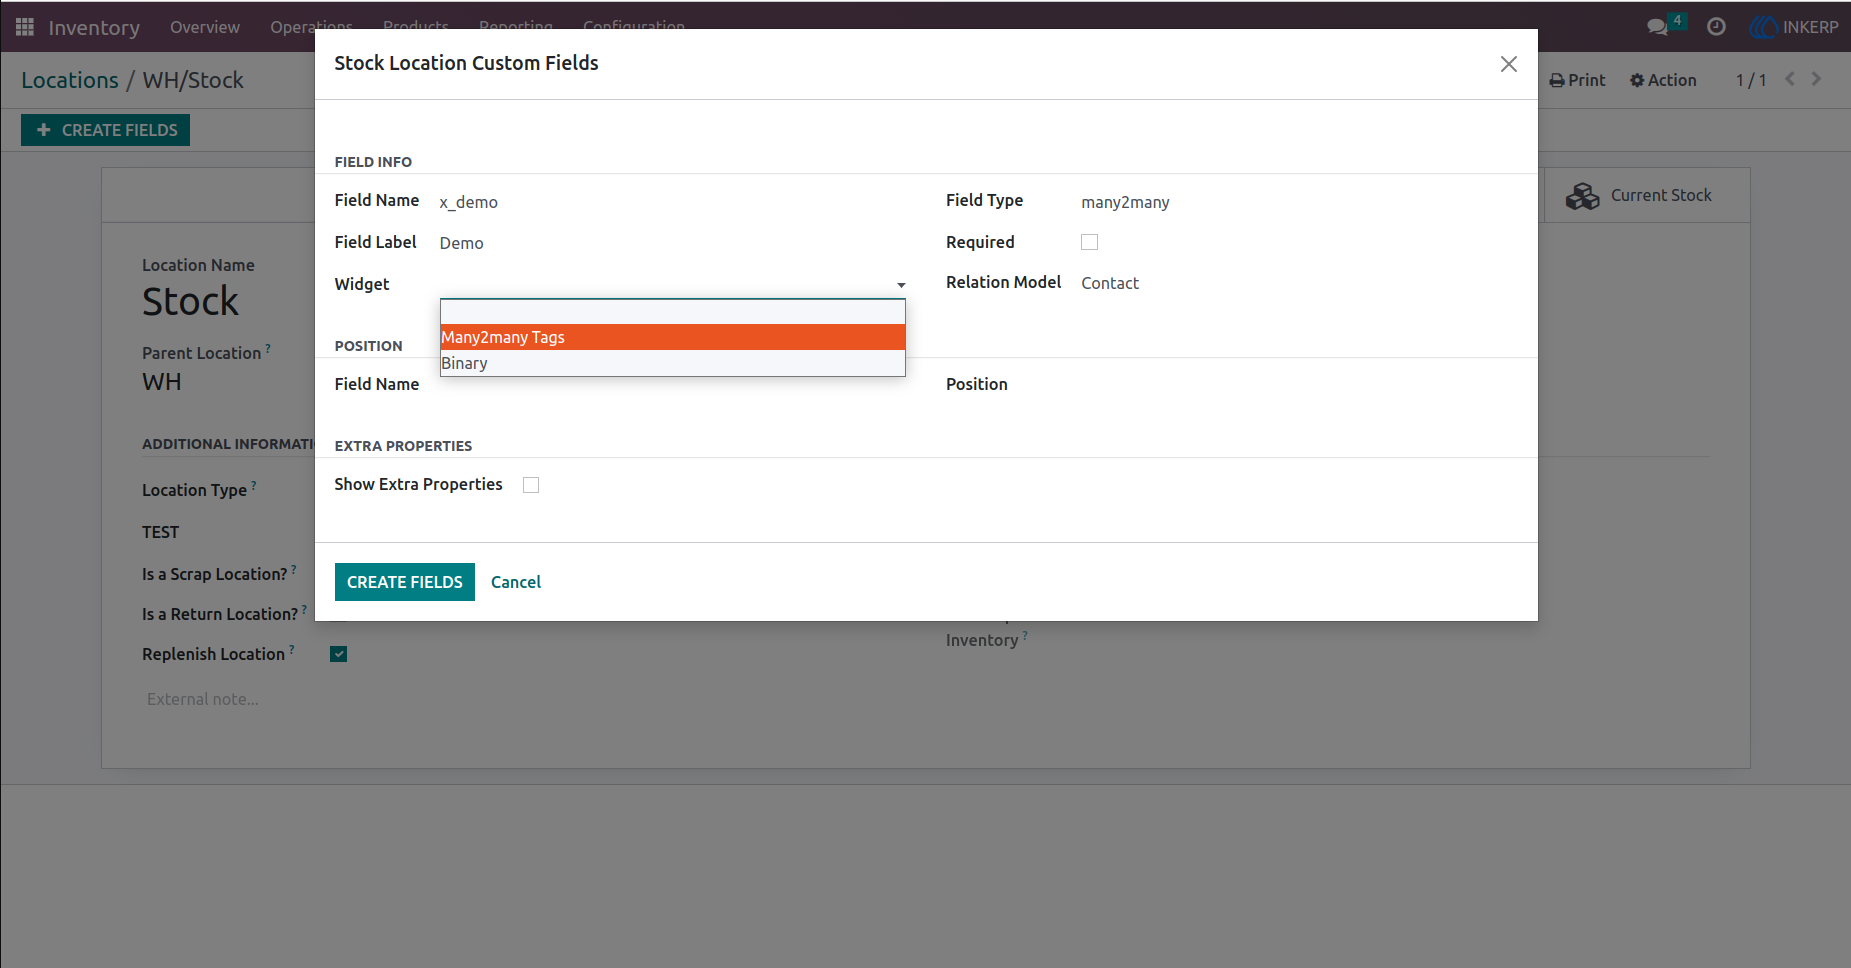The height and width of the screenshot is (968, 1851).
Task: Open the activities clock icon
Action: point(1716,27)
